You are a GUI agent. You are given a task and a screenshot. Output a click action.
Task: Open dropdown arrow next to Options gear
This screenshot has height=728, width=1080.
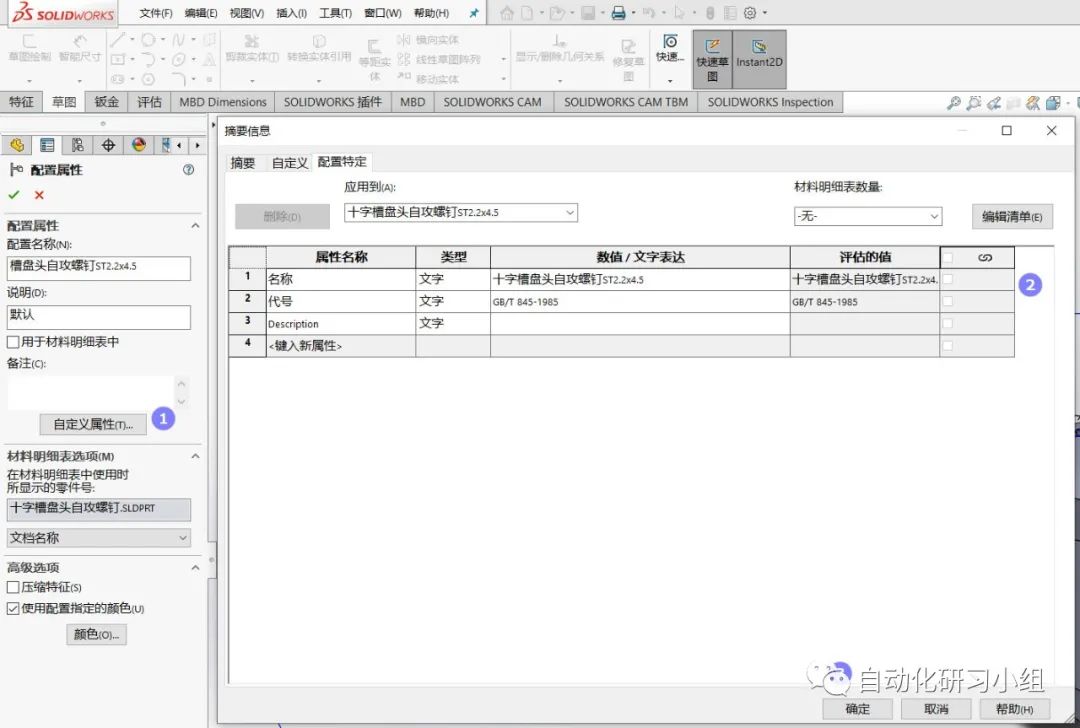(765, 13)
